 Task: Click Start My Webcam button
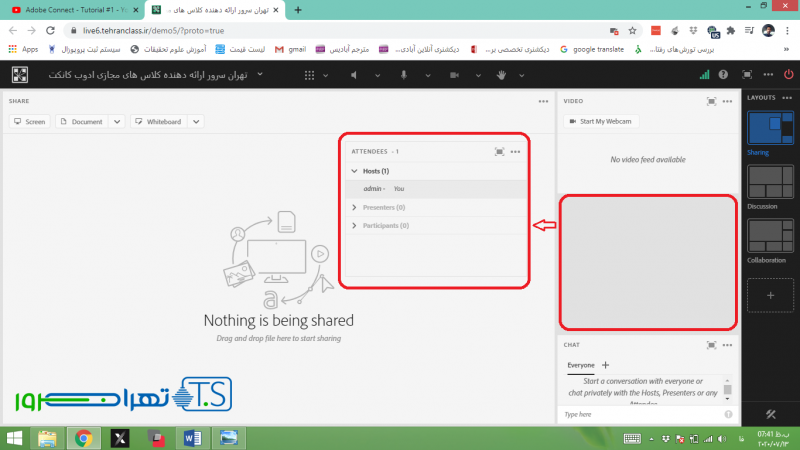point(604,122)
